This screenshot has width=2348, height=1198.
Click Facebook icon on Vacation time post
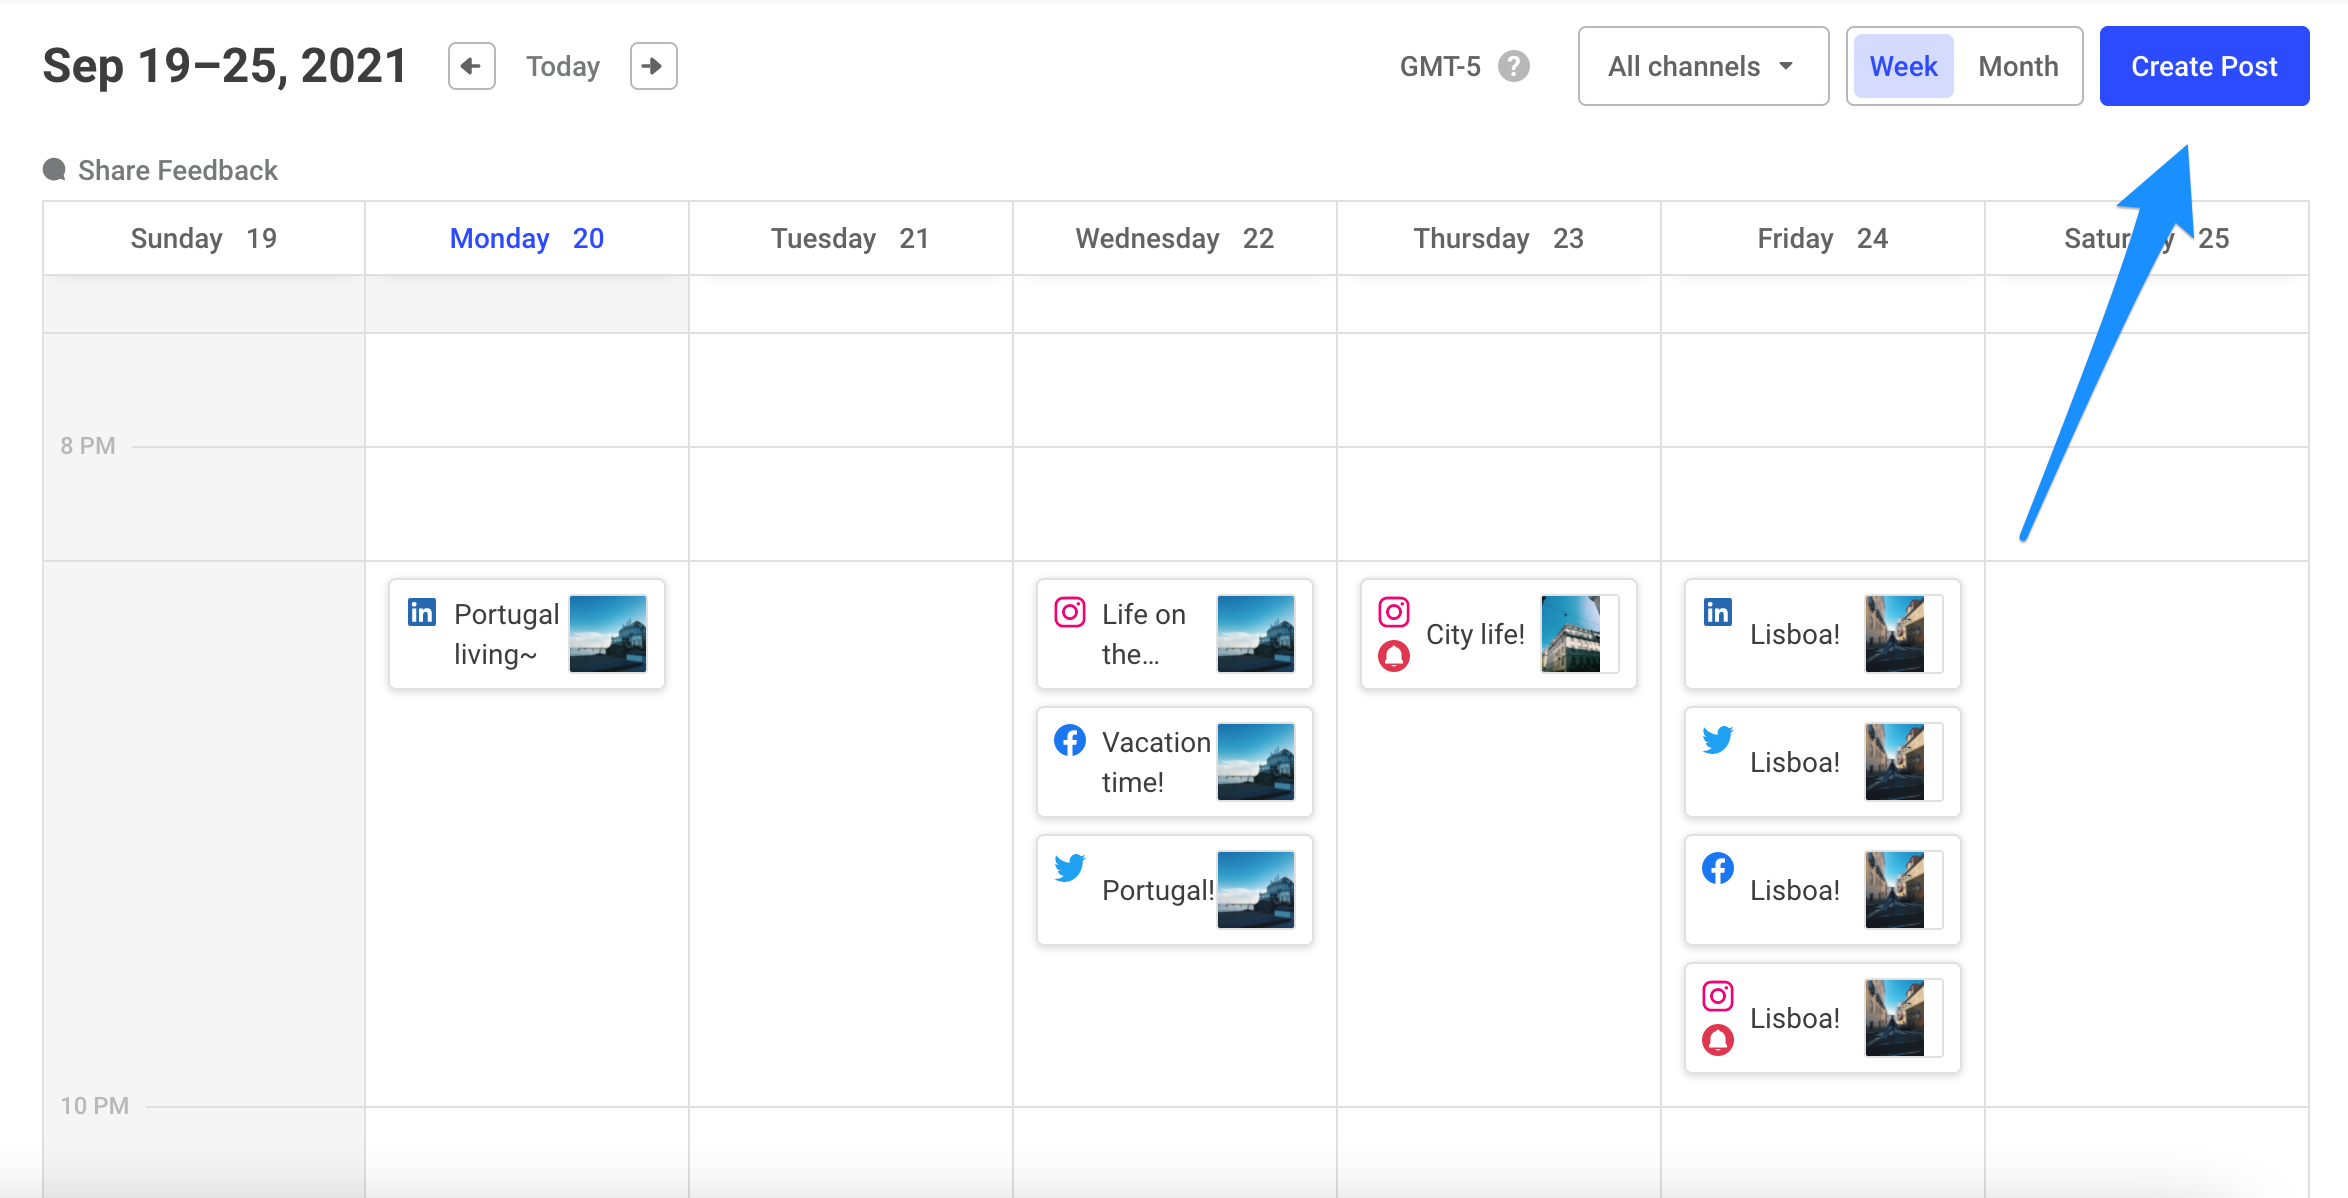[x=1069, y=741]
